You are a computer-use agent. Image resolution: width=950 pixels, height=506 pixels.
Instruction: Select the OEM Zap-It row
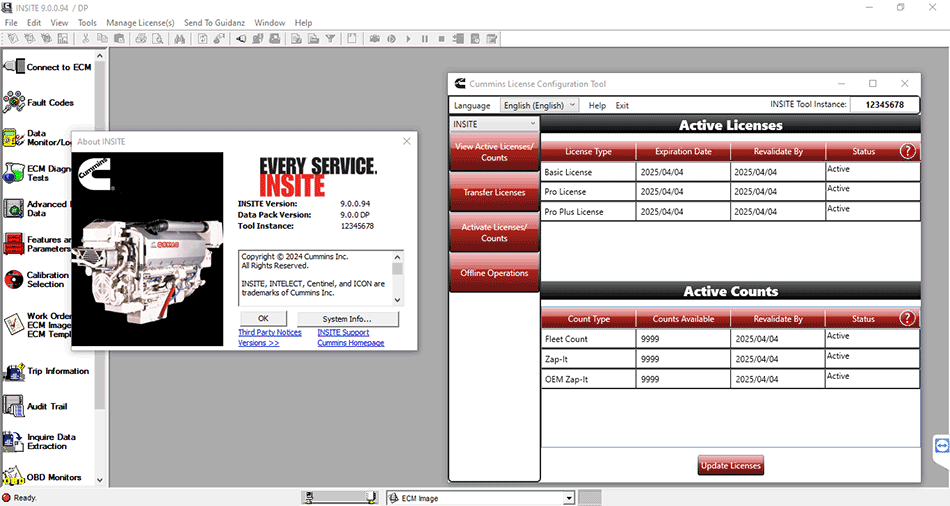731,379
